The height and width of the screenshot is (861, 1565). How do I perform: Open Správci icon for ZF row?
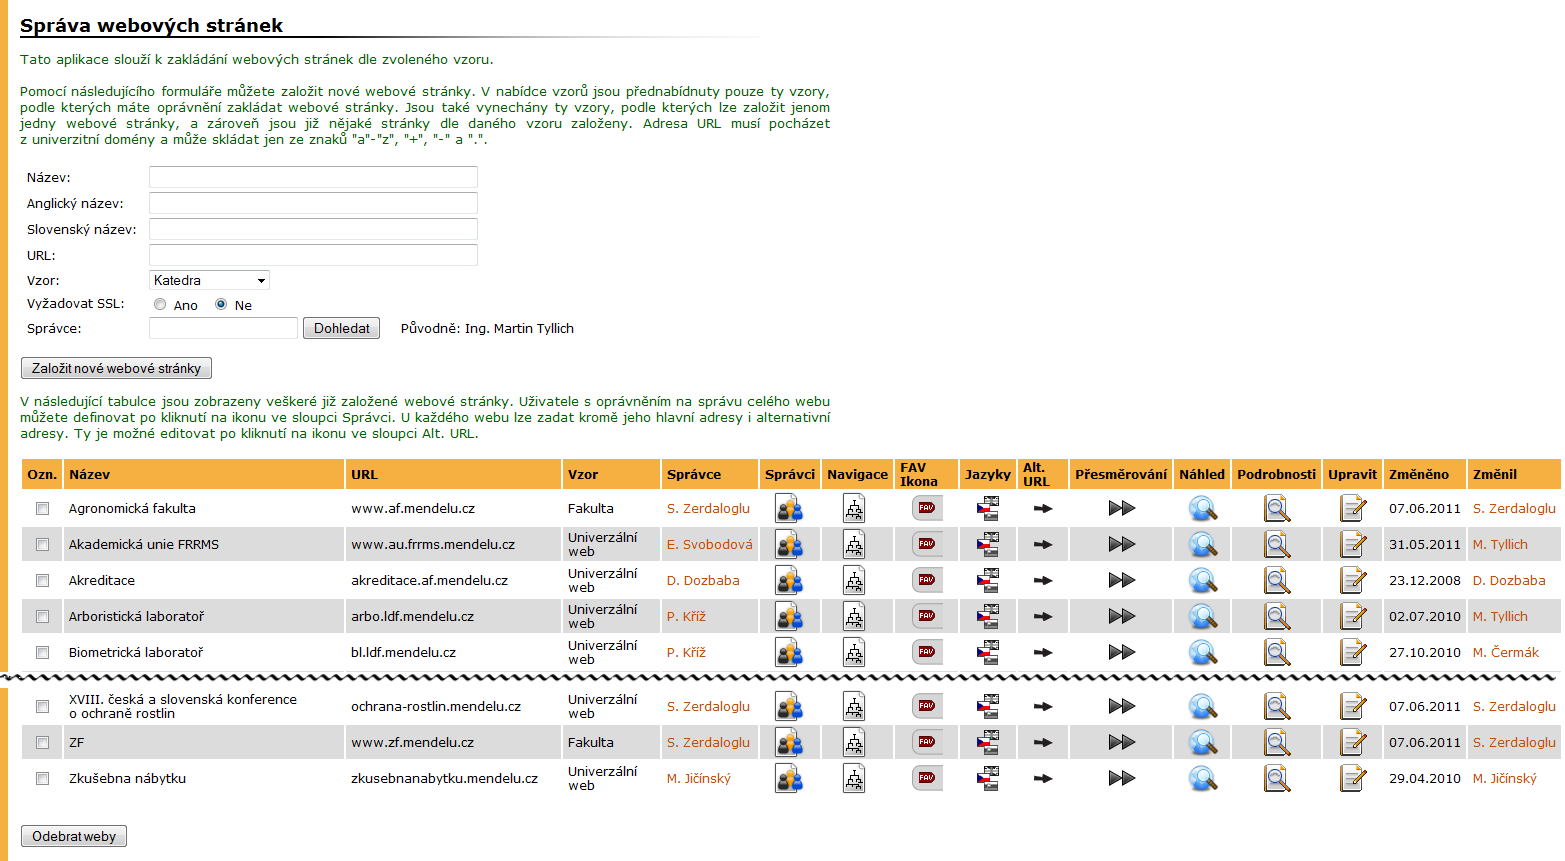(789, 743)
